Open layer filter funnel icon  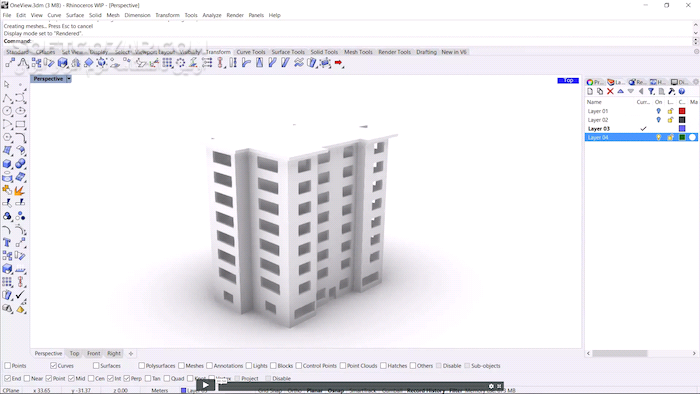(651, 91)
